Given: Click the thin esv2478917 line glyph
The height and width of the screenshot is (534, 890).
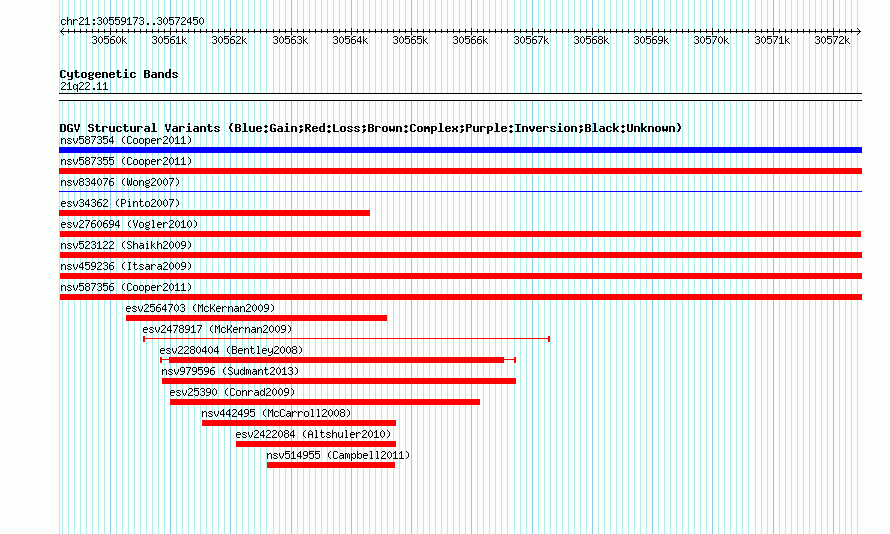Looking at the screenshot, I should pos(346,339).
